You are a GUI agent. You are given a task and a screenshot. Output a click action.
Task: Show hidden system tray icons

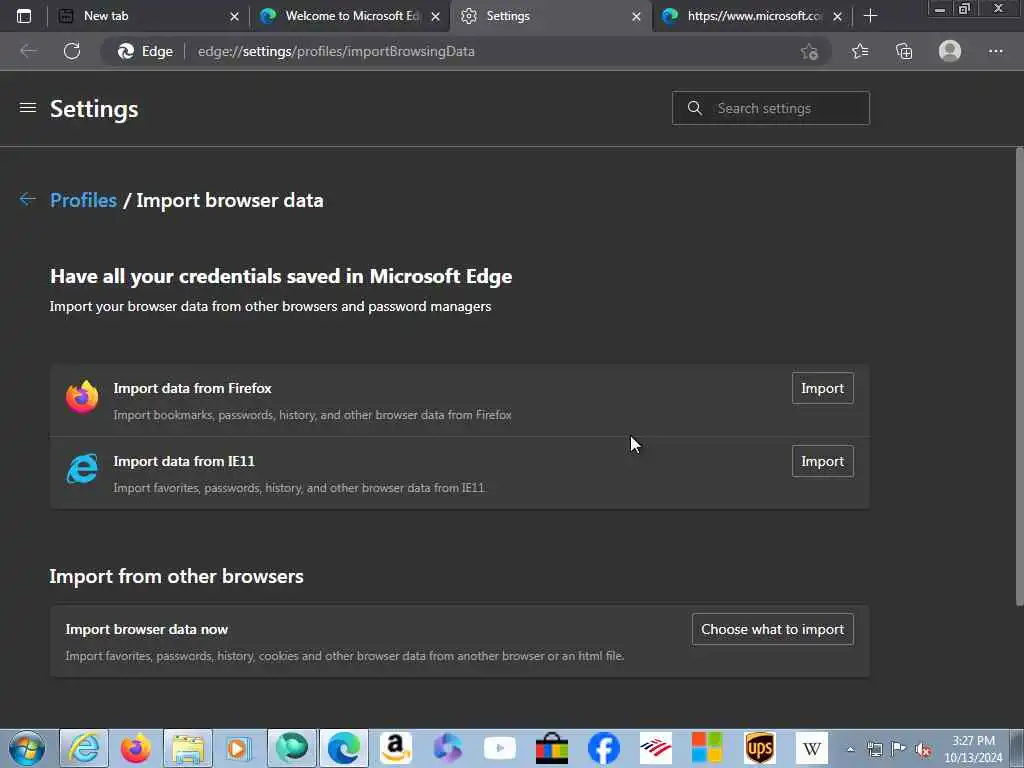coord(850,749)
